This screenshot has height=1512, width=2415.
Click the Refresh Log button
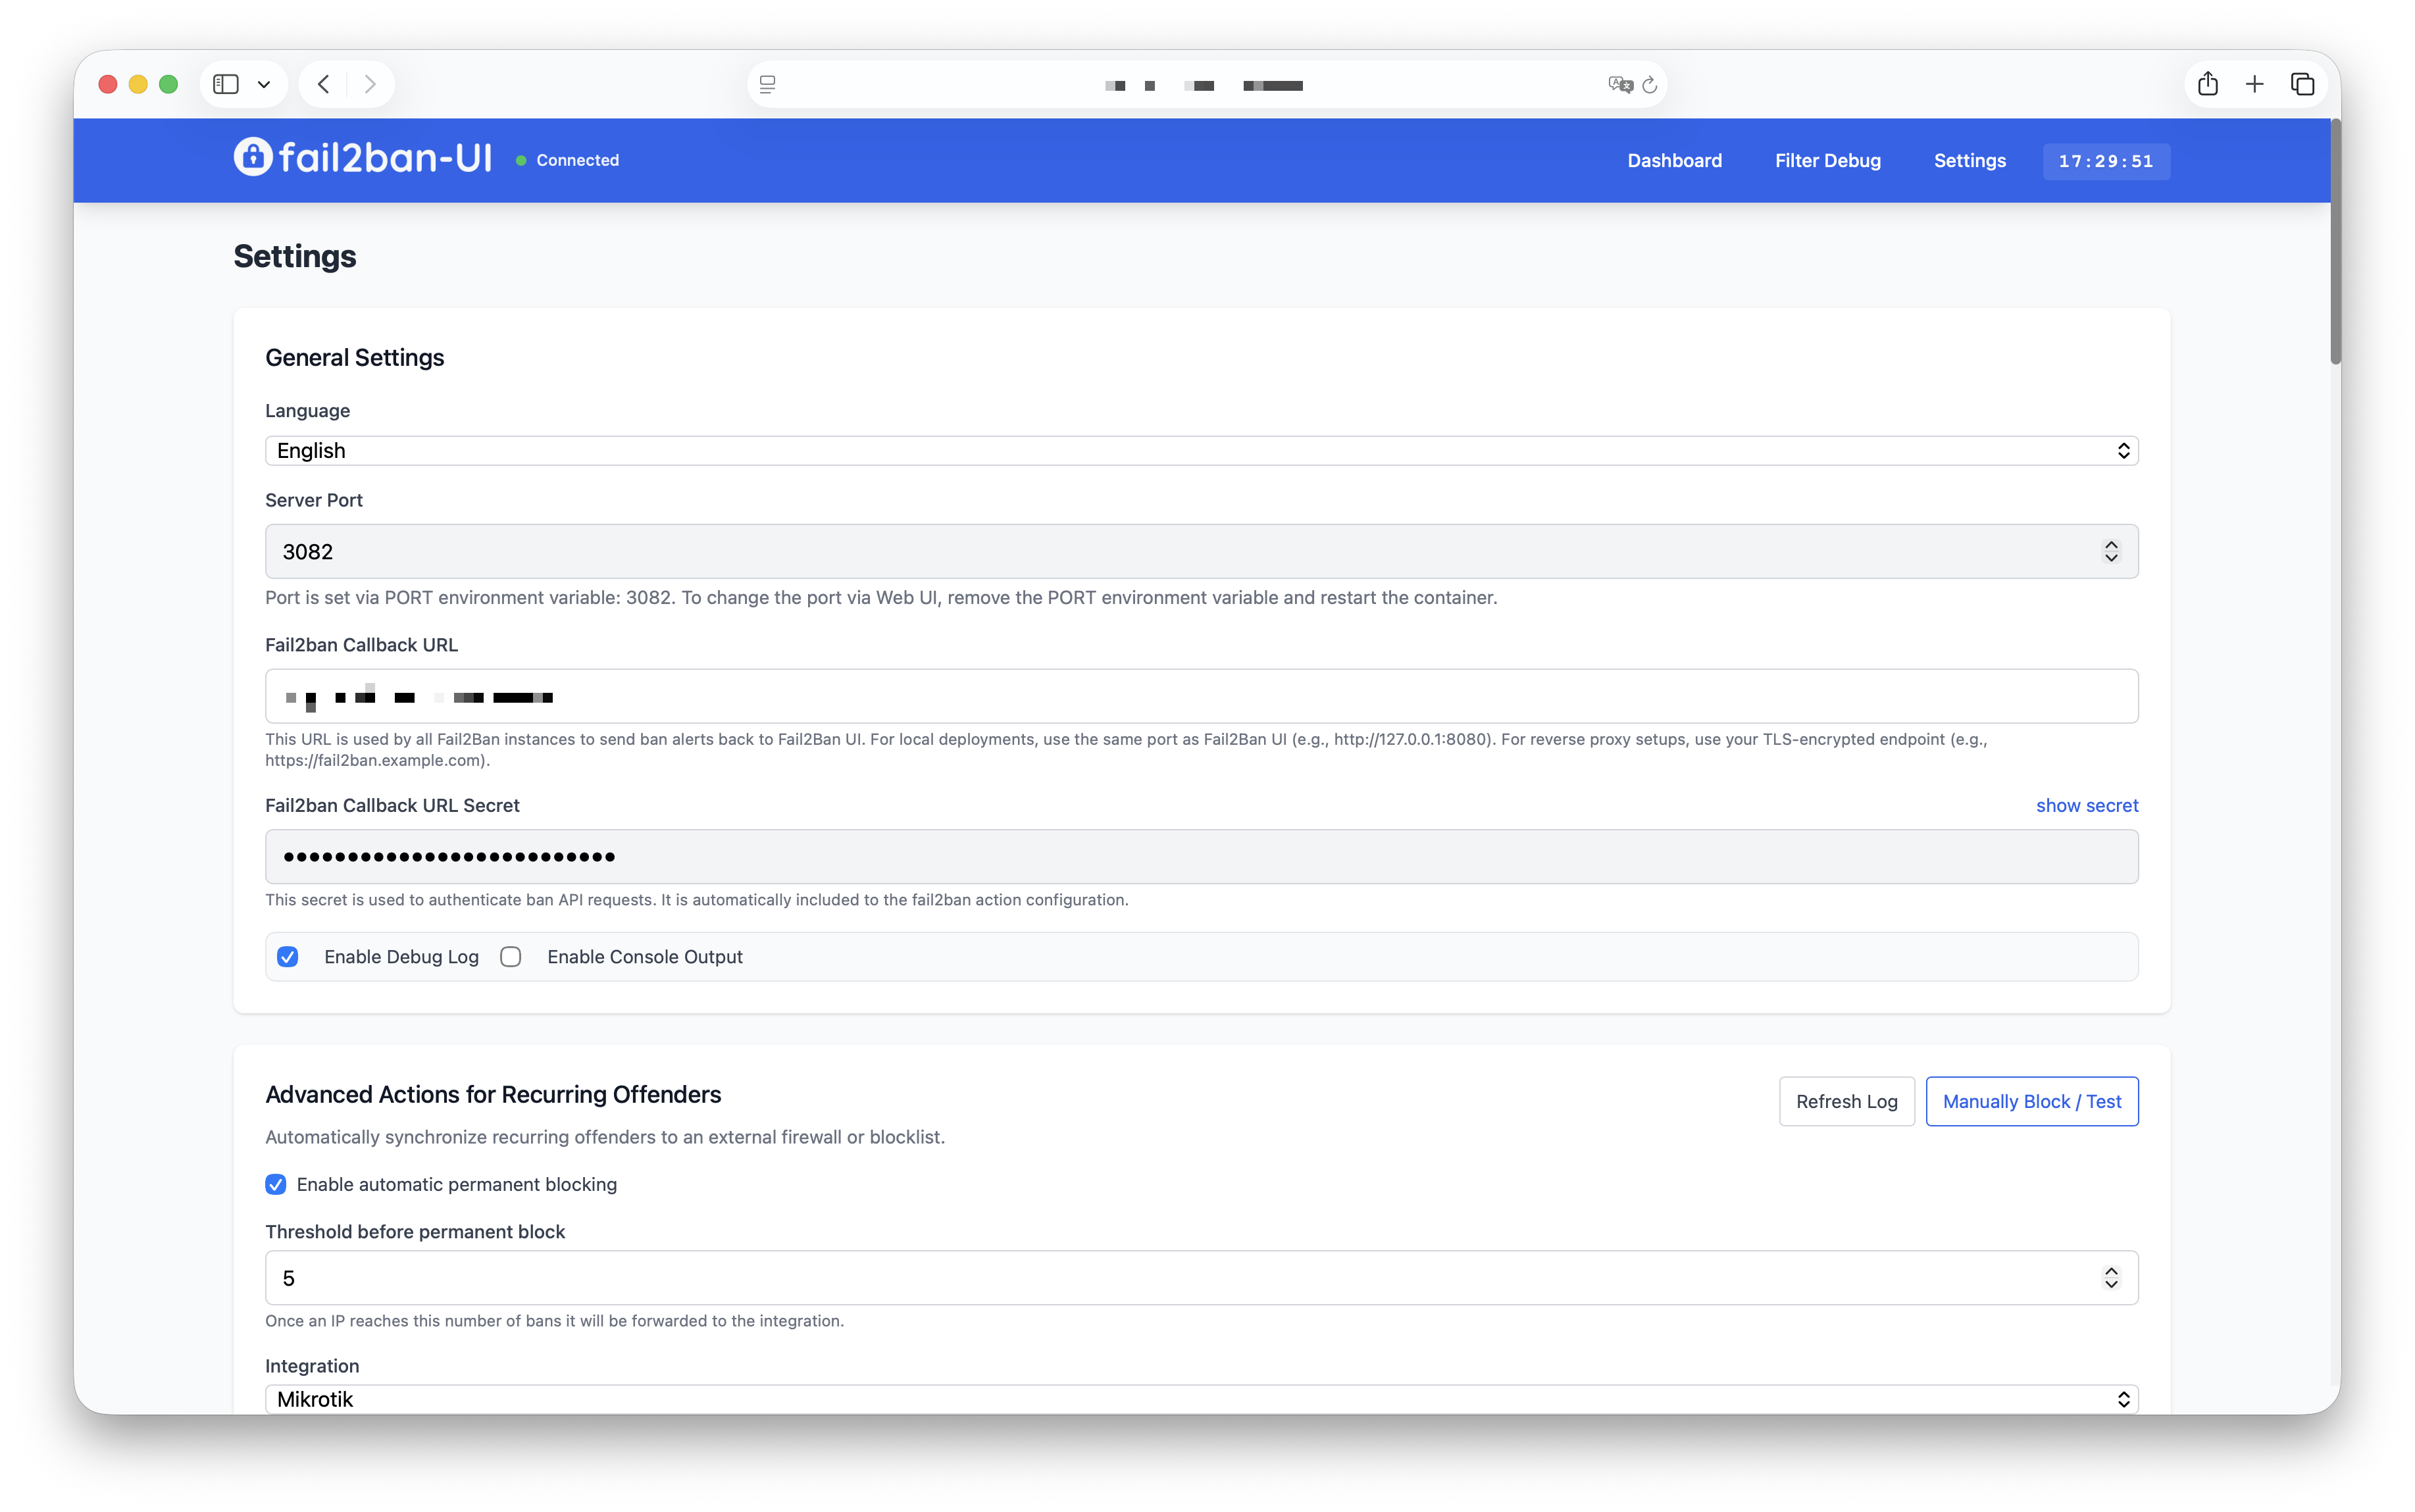click(x=1846, y=1101)
